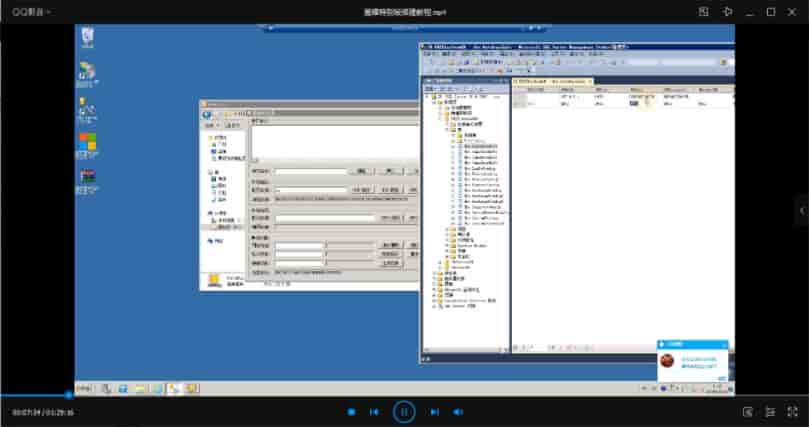This screenshot has width=809, height=427.
Task: Skip to the next video
Action: tap(434, 412)
